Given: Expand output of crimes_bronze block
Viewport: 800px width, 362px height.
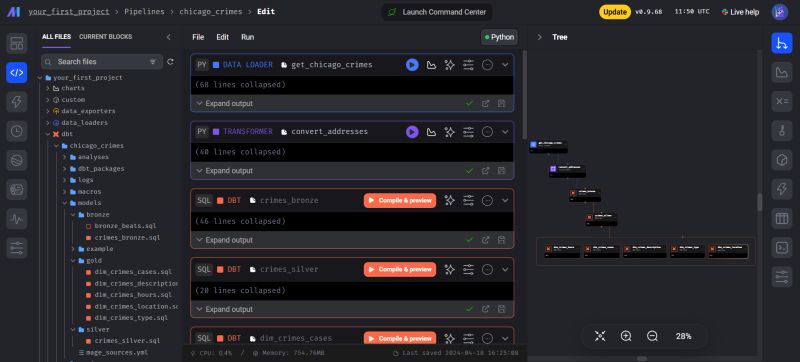Looking at the screenshot, I should tap(224, 240).
